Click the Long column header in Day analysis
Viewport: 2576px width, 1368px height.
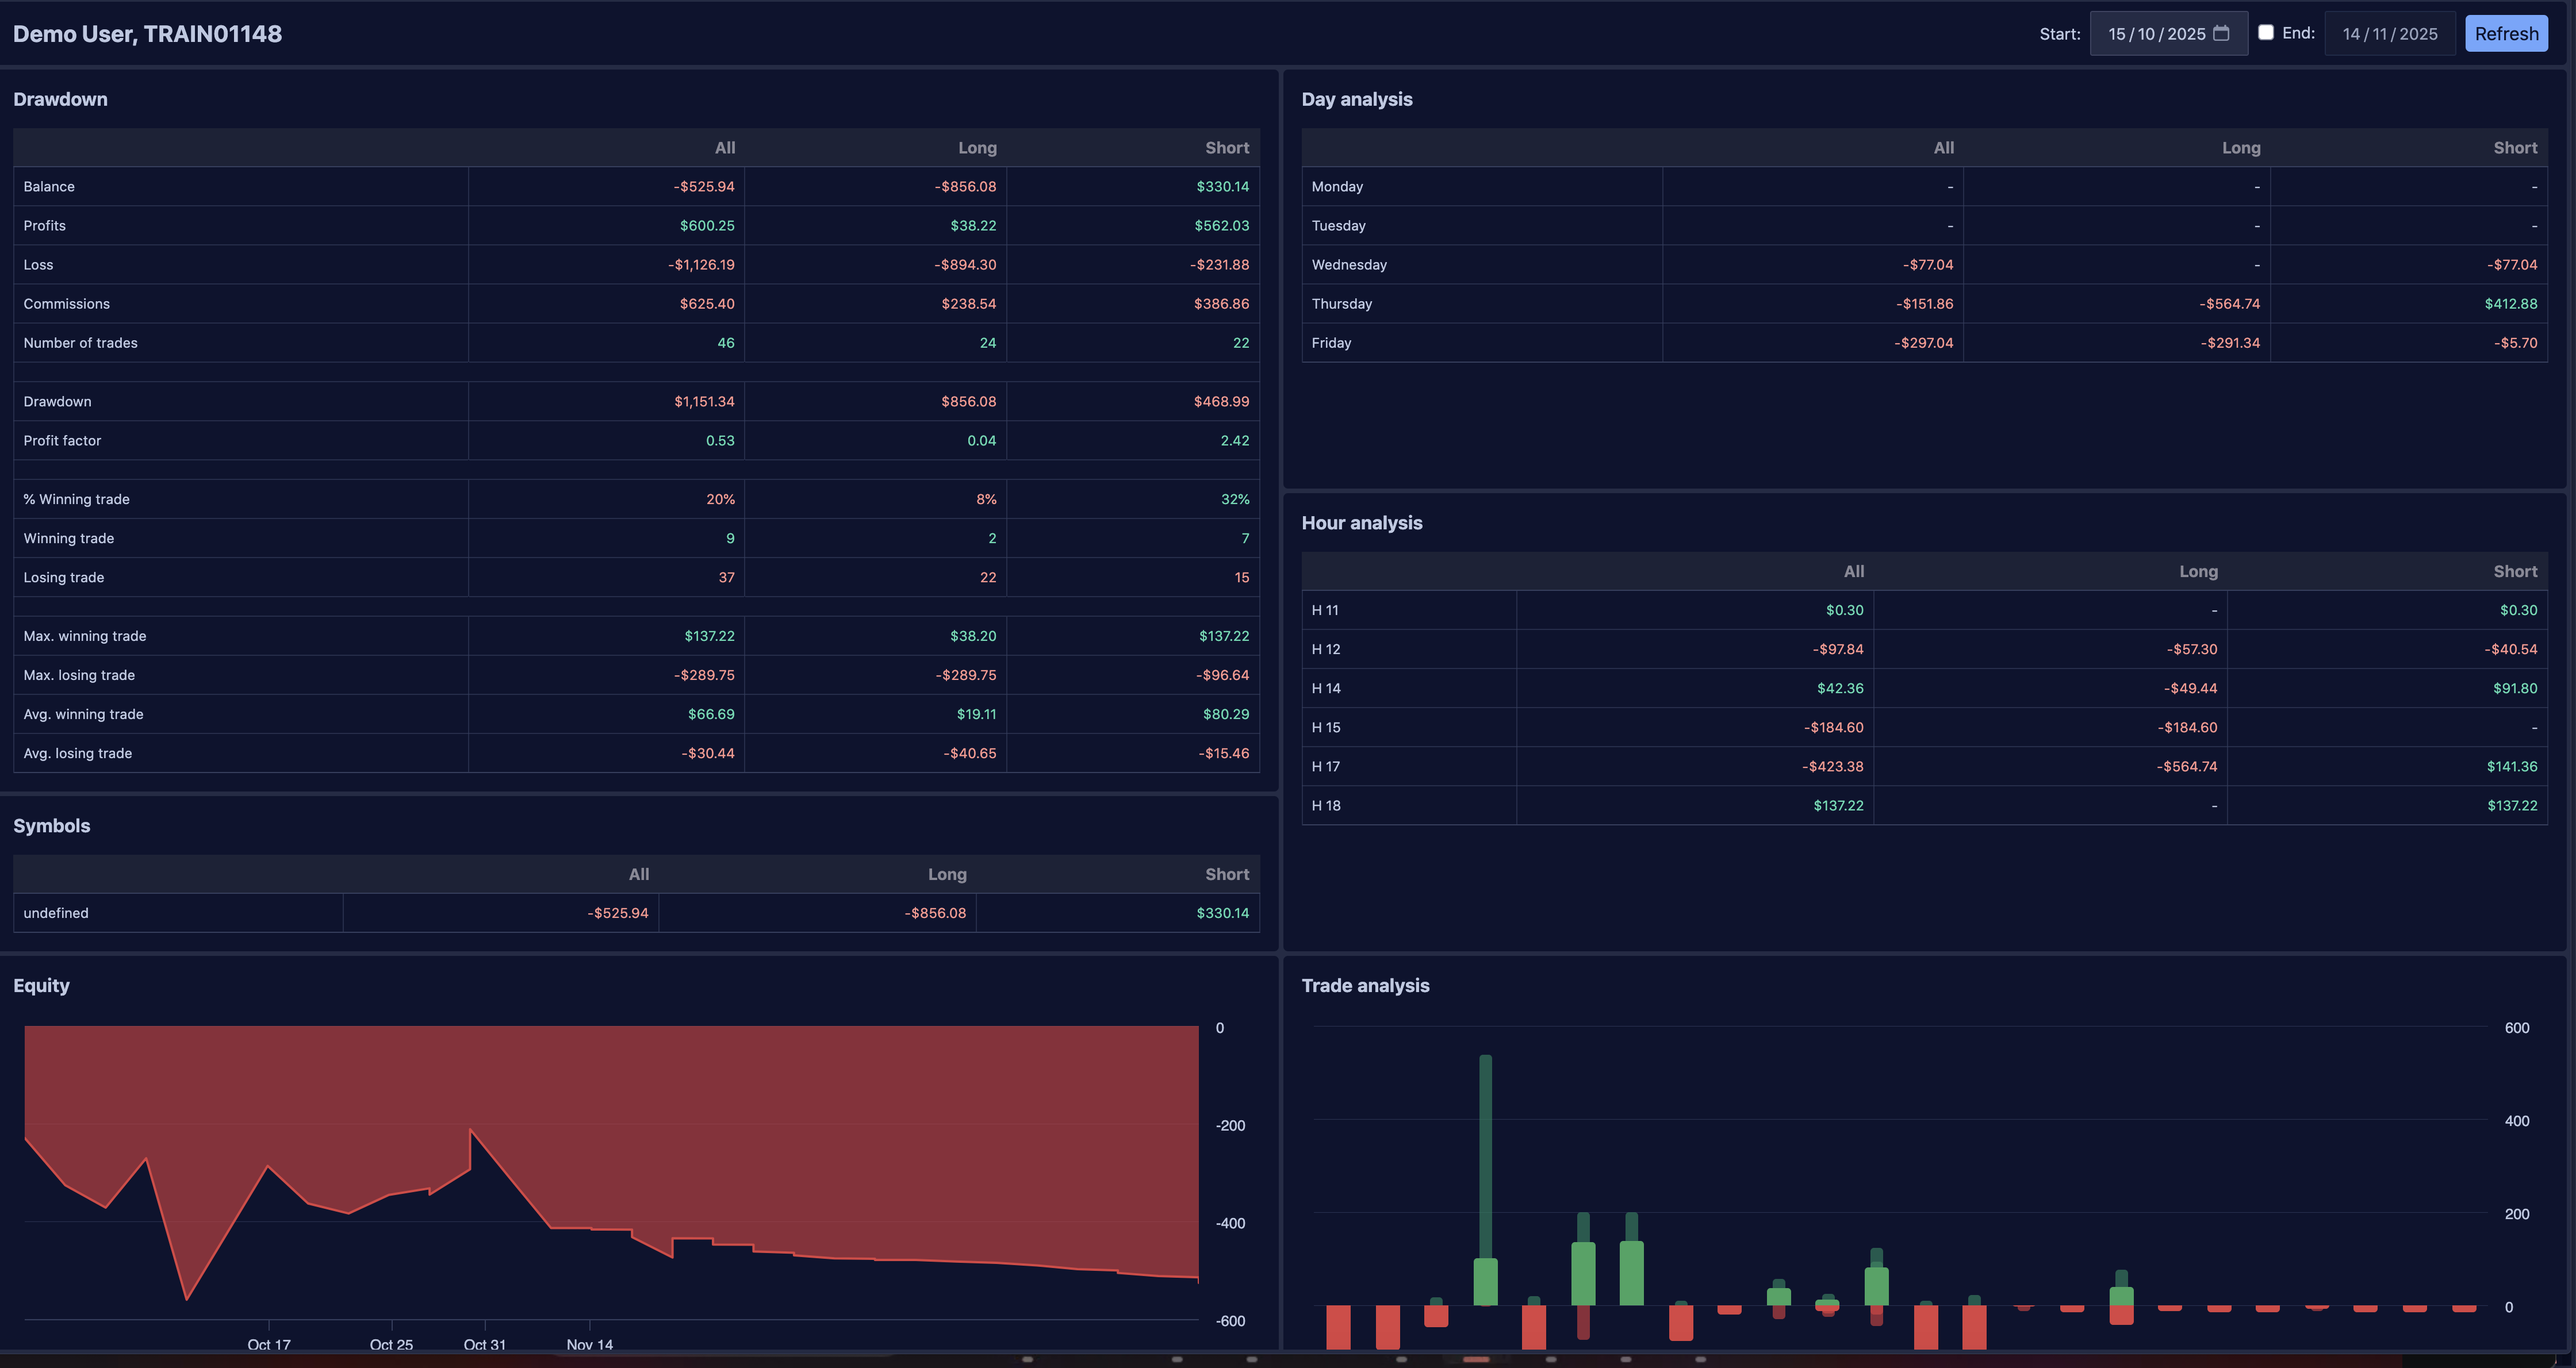[2240, 148]
